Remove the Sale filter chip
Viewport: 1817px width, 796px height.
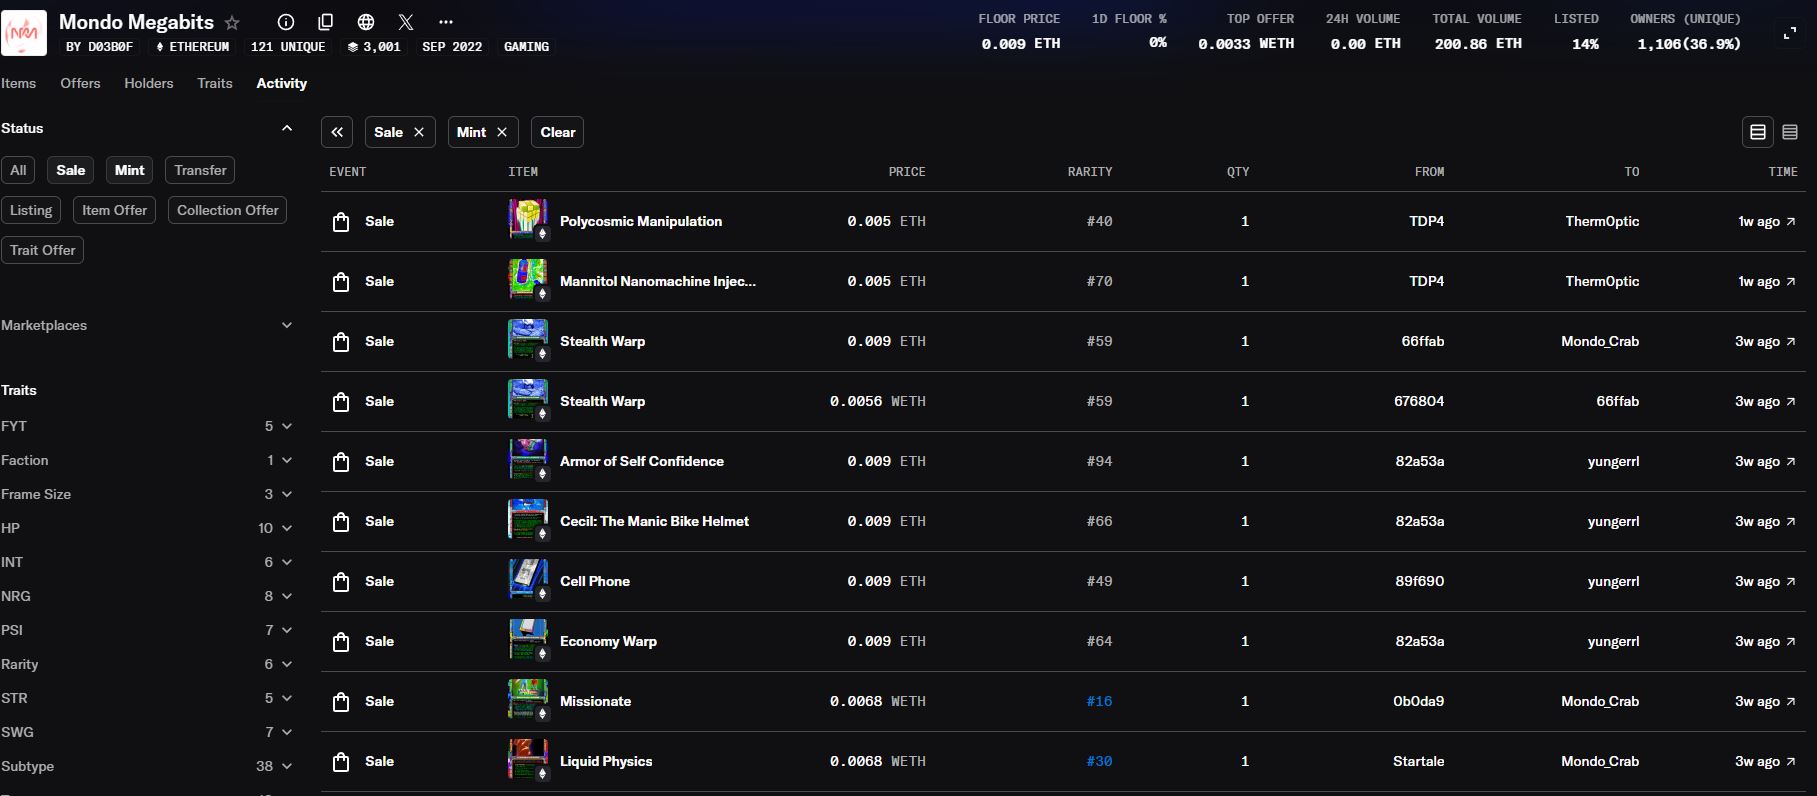point(419,132)
